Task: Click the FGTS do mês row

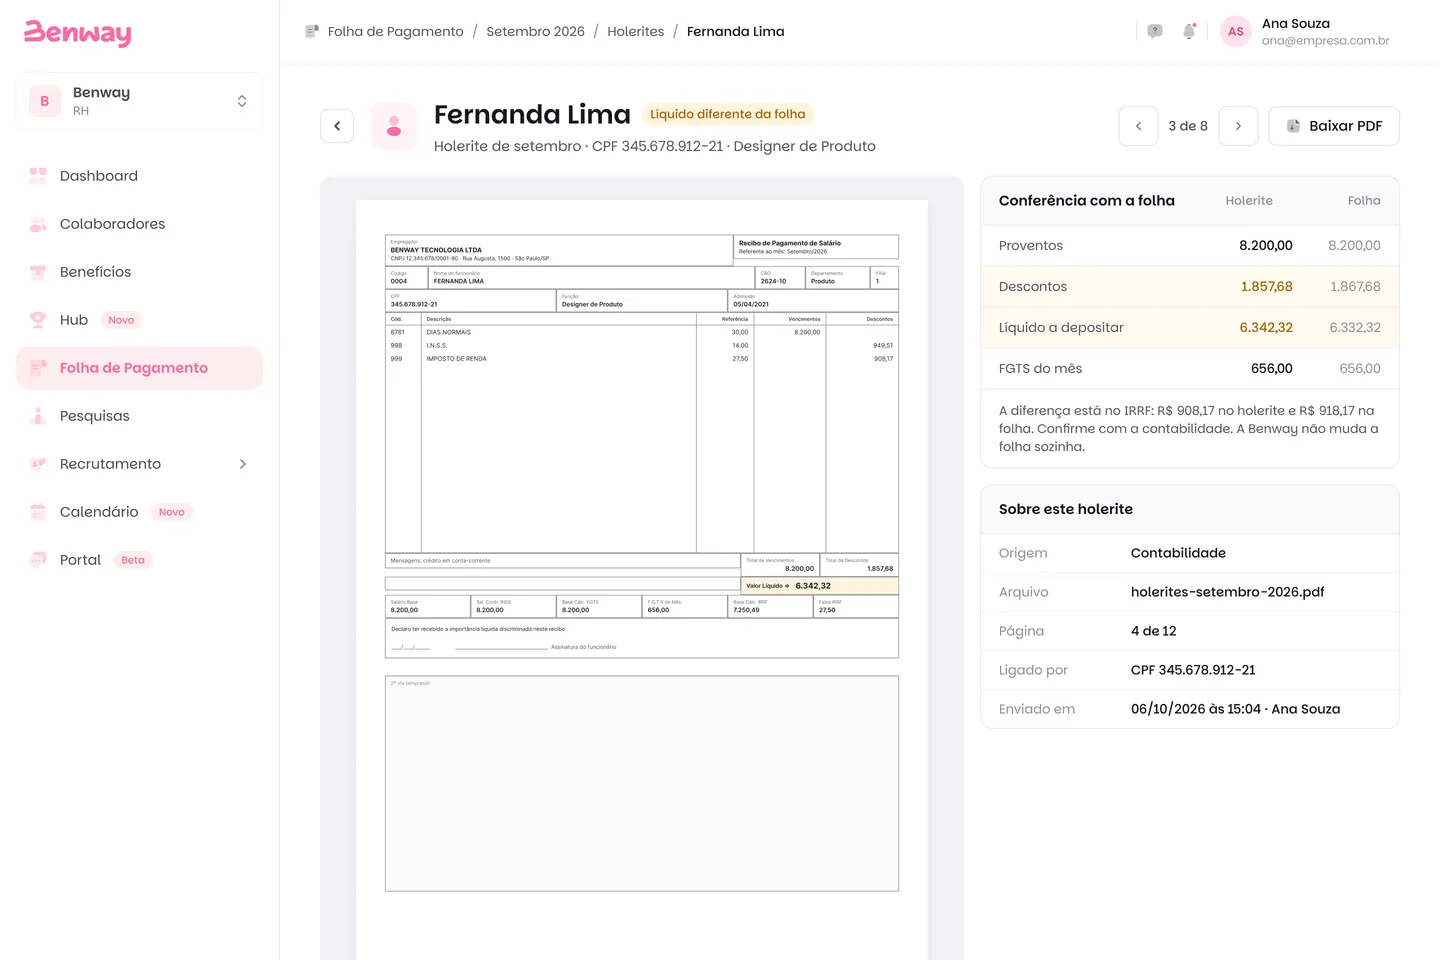Action: (1190, 369)
